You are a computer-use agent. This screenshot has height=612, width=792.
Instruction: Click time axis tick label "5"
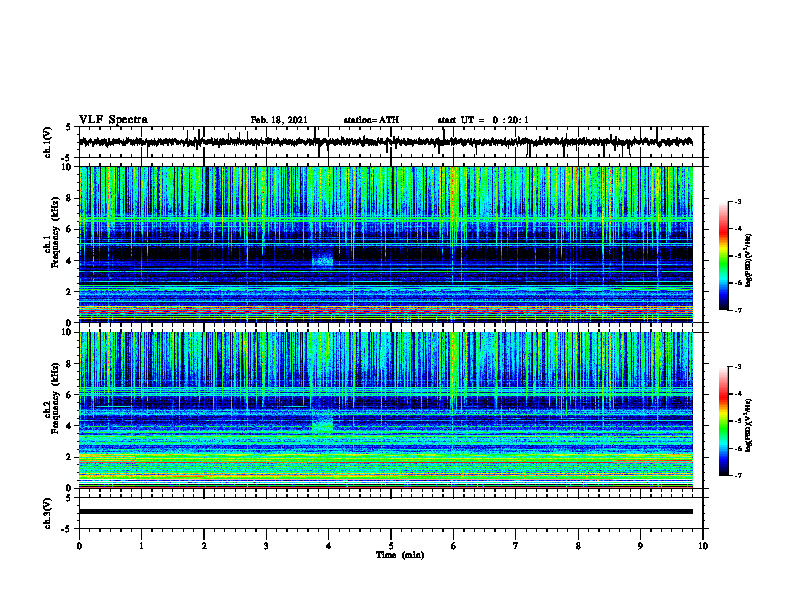391,546
